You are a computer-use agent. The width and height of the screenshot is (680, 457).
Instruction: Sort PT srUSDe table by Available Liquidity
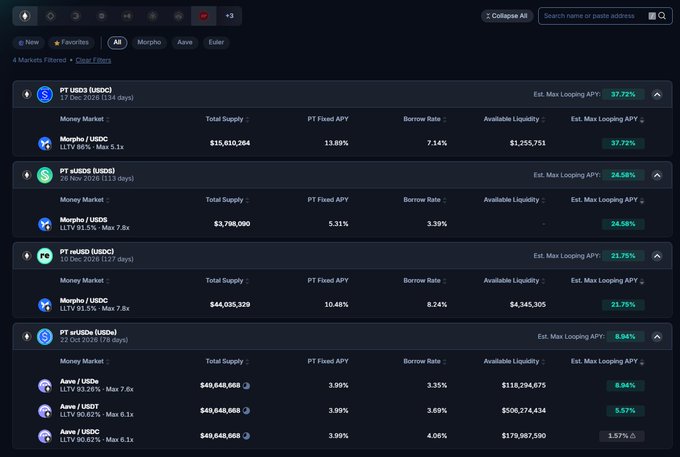coord(514,362)
